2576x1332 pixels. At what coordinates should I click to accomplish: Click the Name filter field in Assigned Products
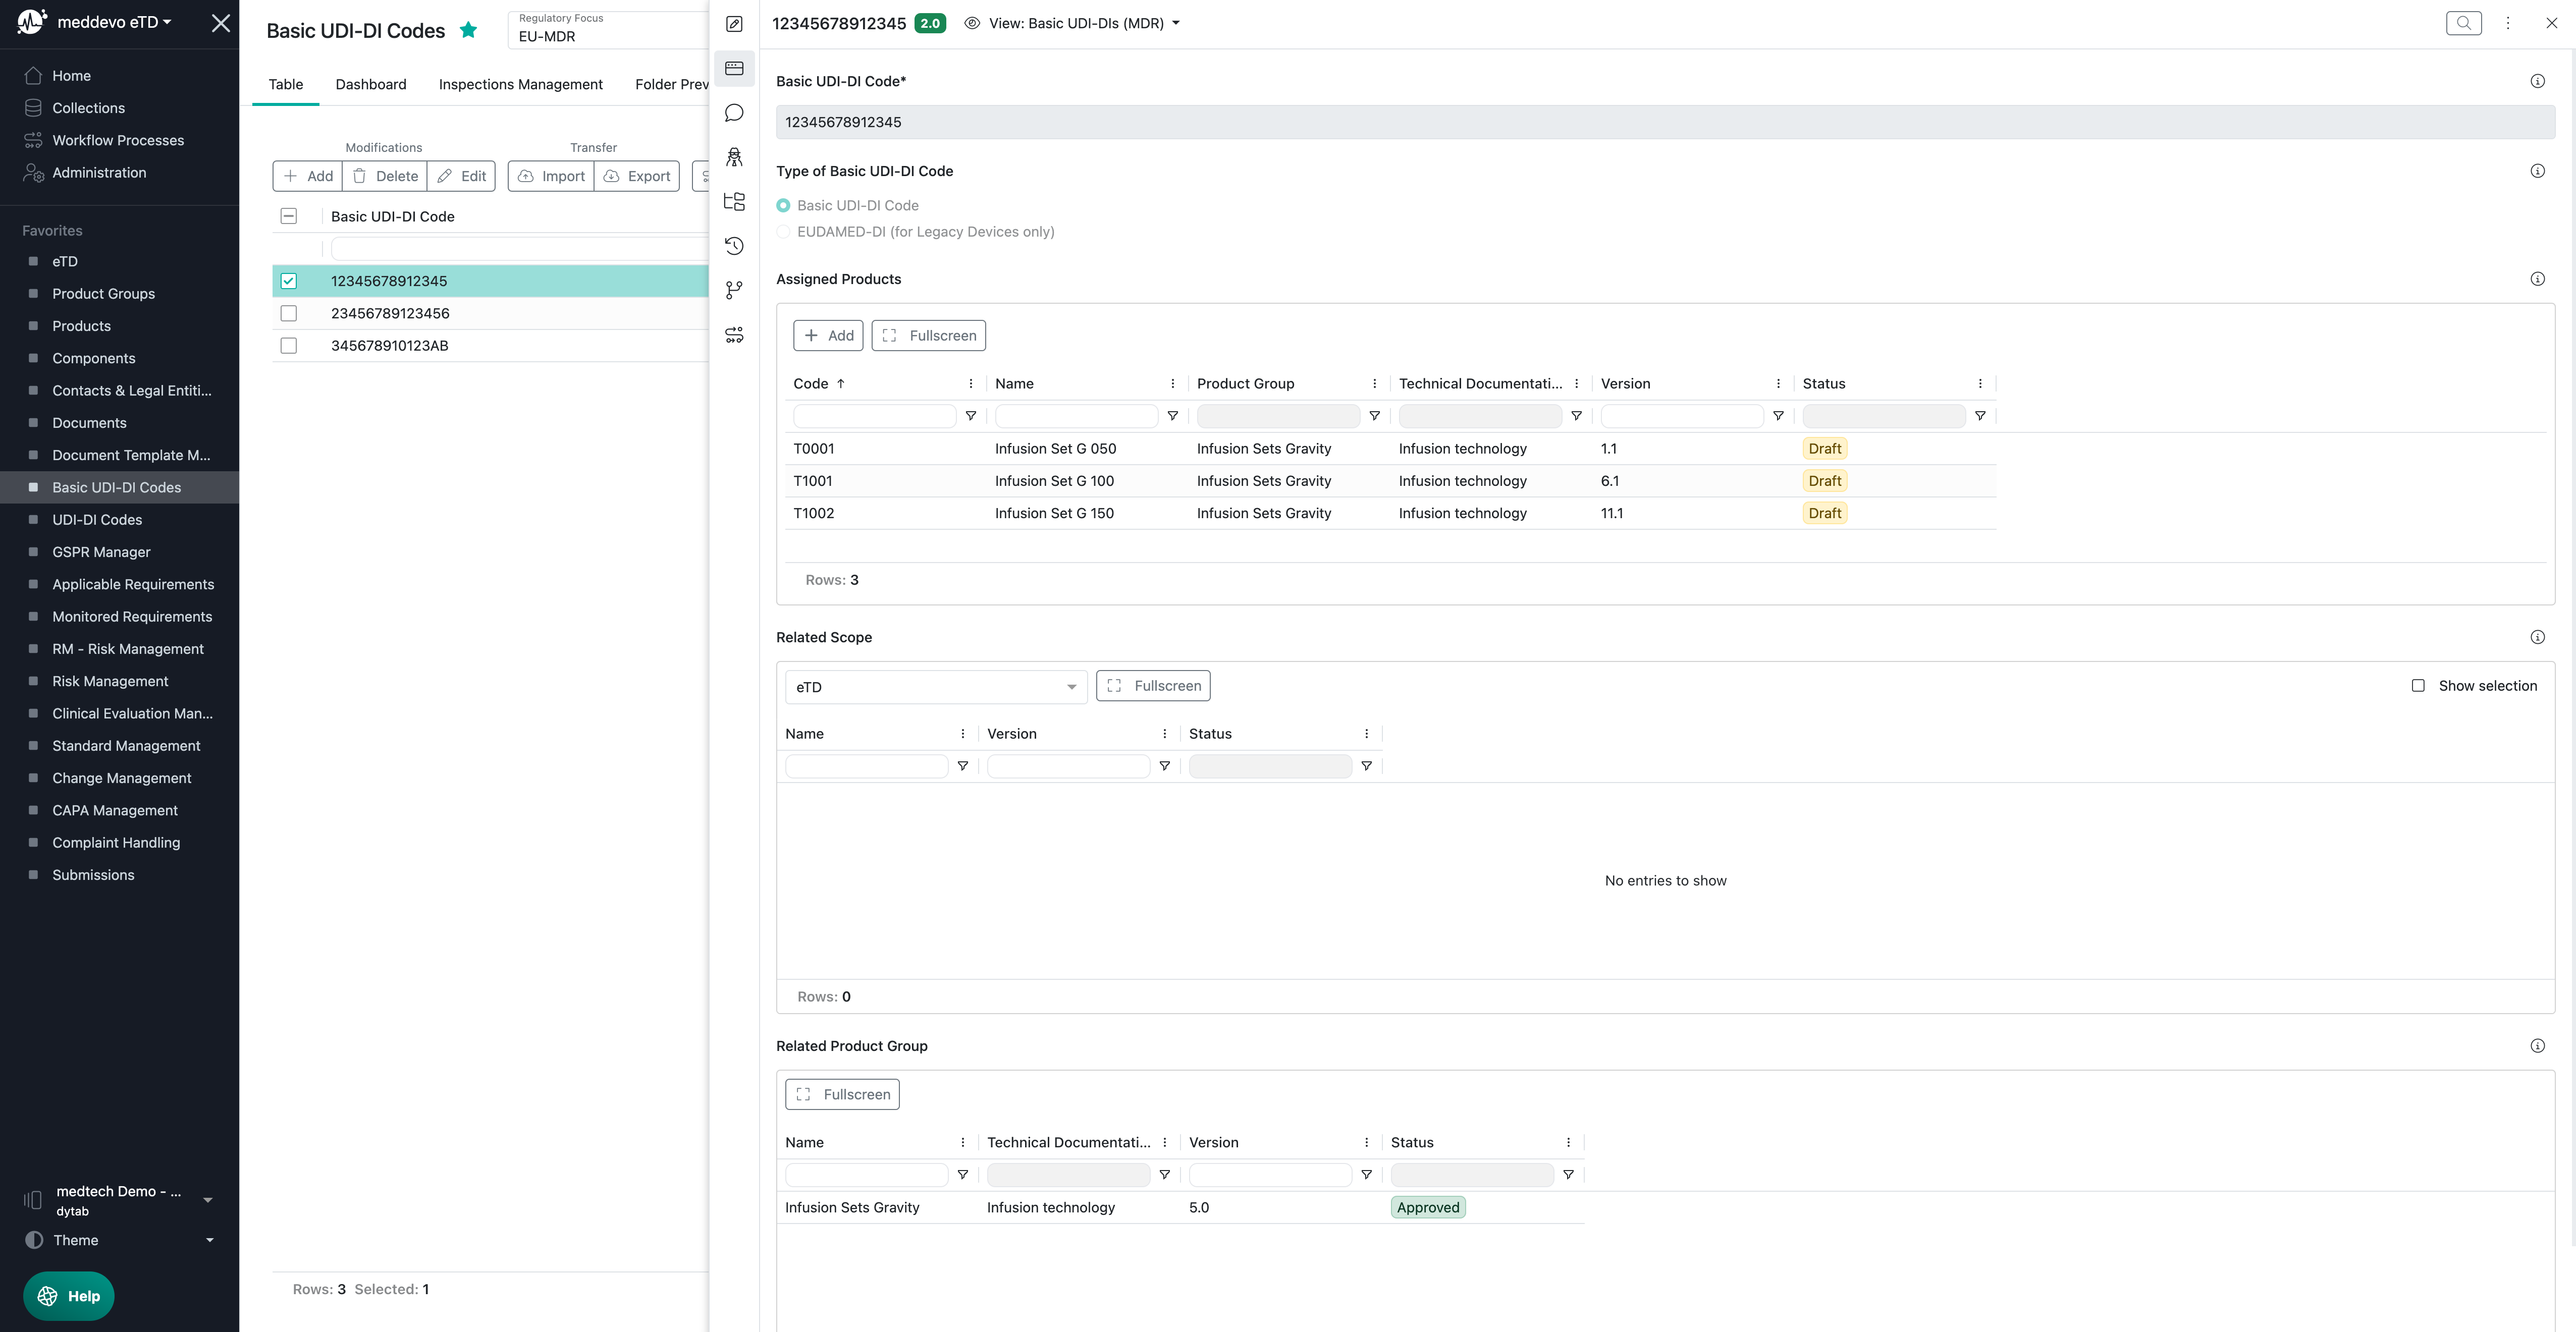pos(1076,416)
